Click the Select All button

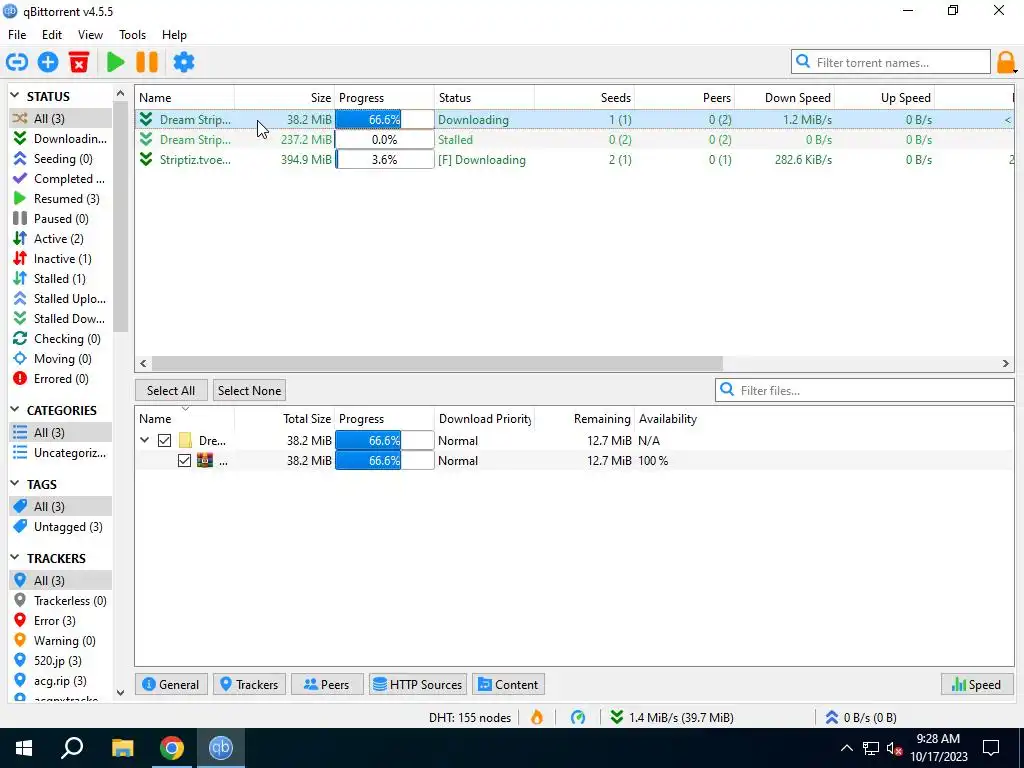pos(171,391)
